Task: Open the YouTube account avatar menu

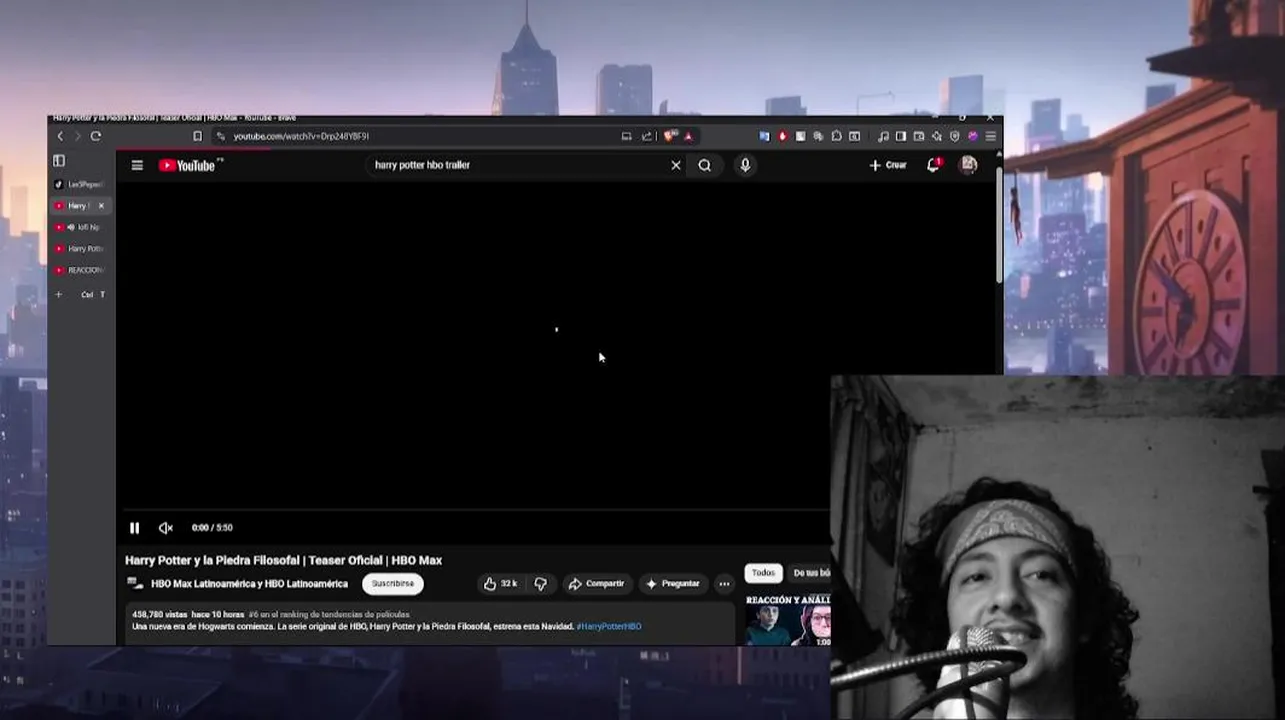Action: (968, 165)
